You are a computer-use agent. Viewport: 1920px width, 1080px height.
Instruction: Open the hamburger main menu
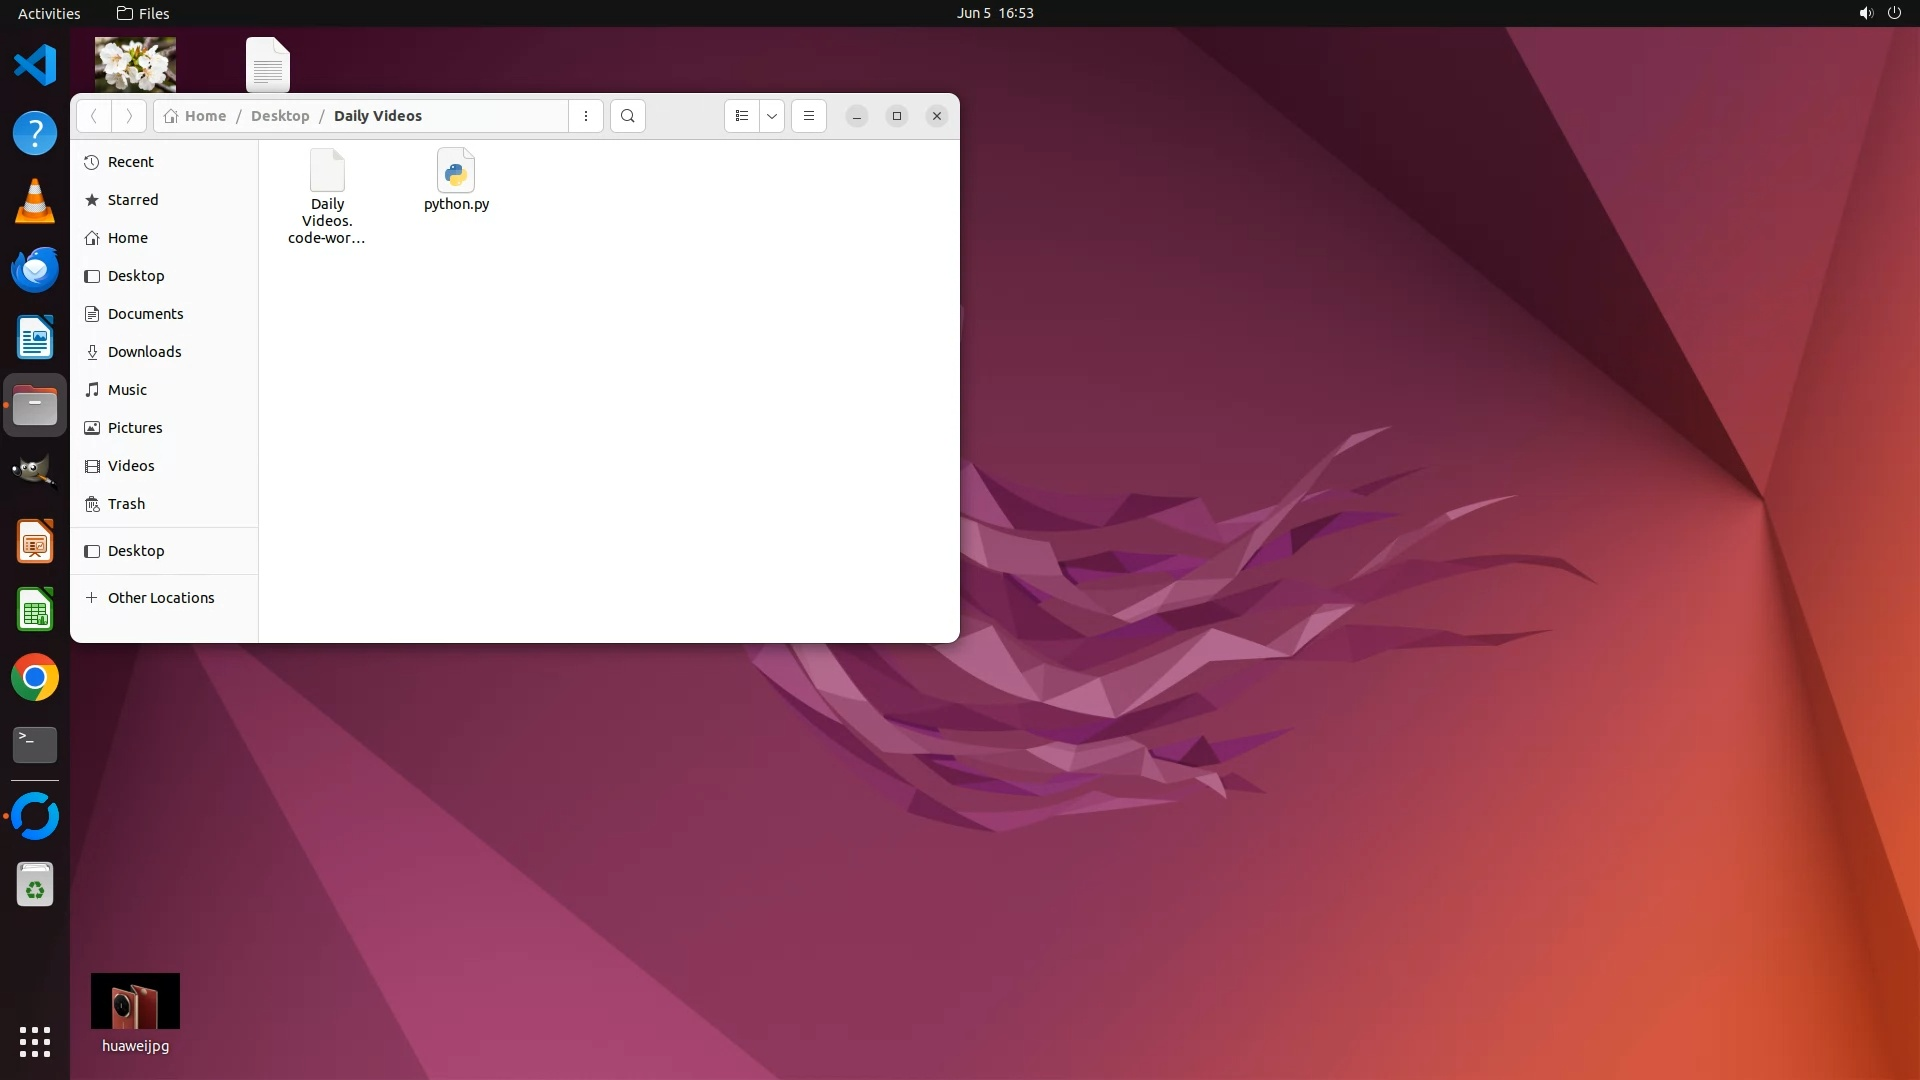pyautogui.click(x=809, y=116)
